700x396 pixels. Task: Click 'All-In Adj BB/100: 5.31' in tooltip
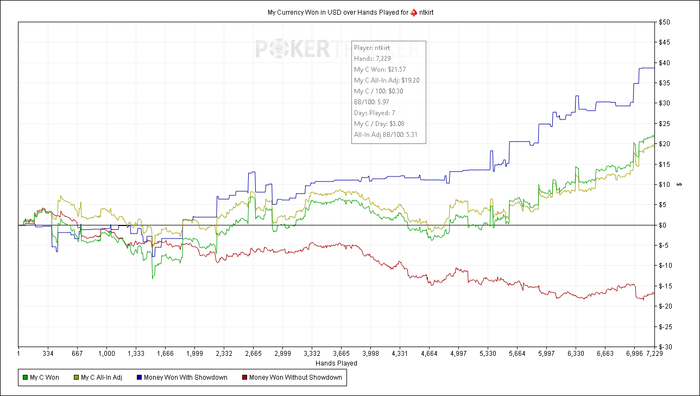coord(386,134)
